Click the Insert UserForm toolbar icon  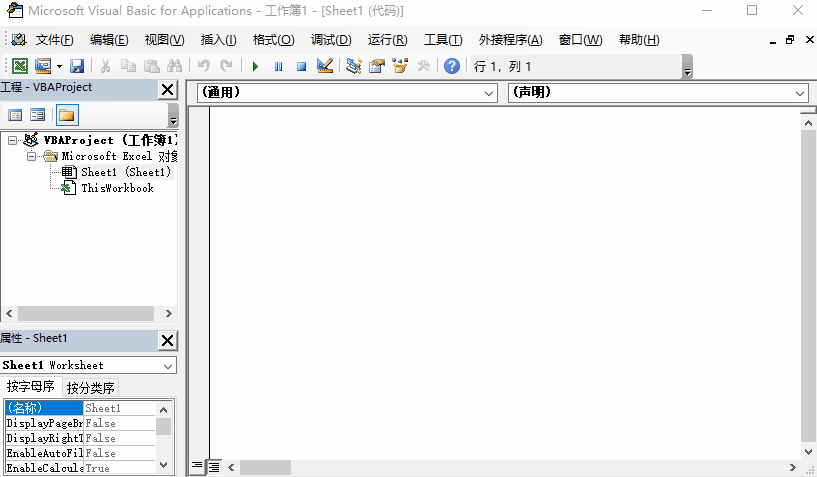click(x=43, y=66)
